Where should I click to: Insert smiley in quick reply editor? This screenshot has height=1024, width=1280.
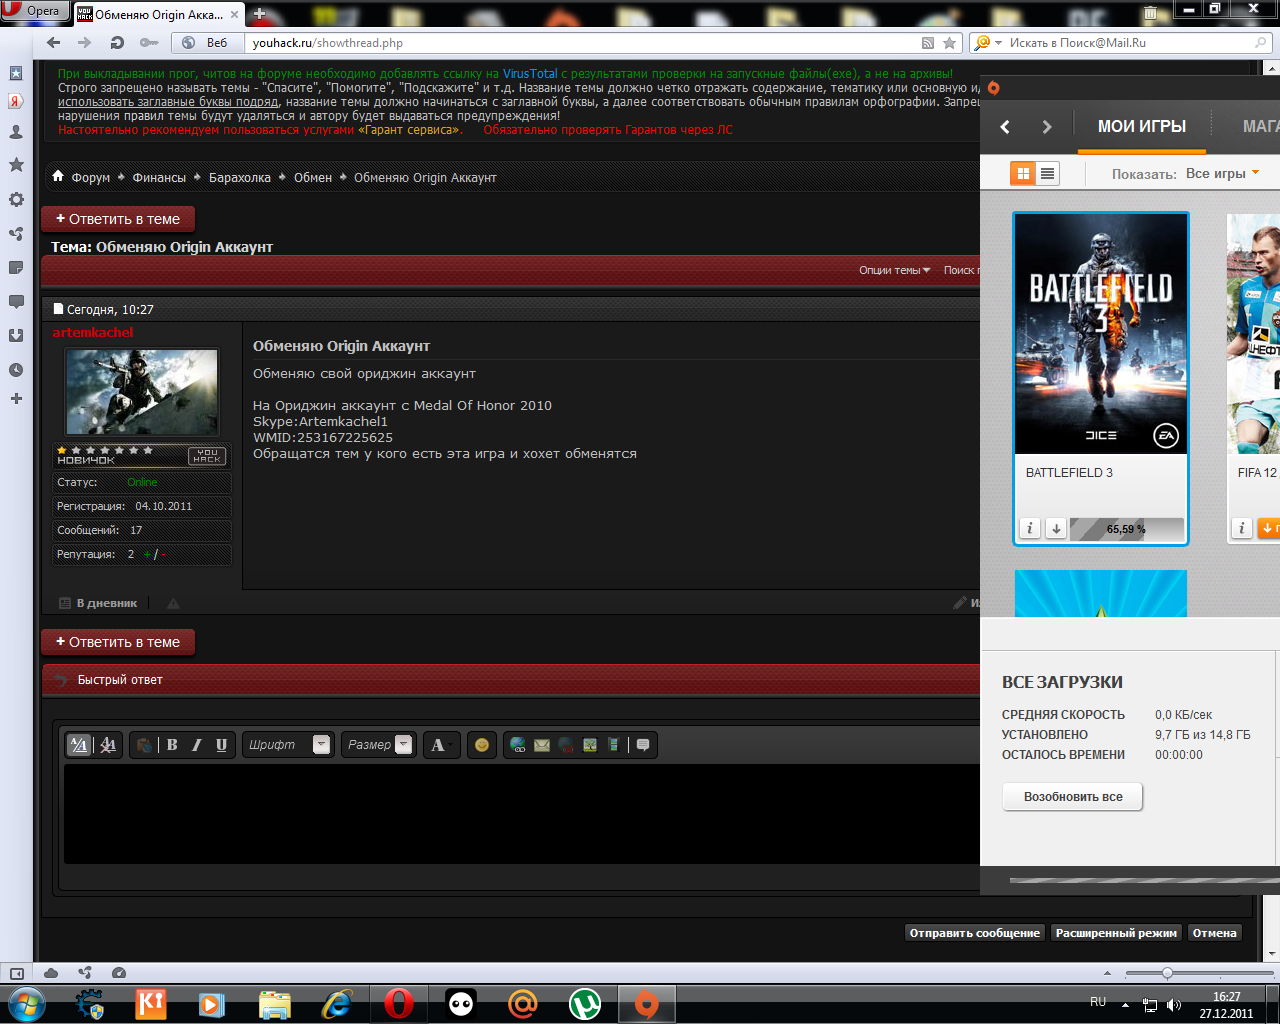coord(482,745)
